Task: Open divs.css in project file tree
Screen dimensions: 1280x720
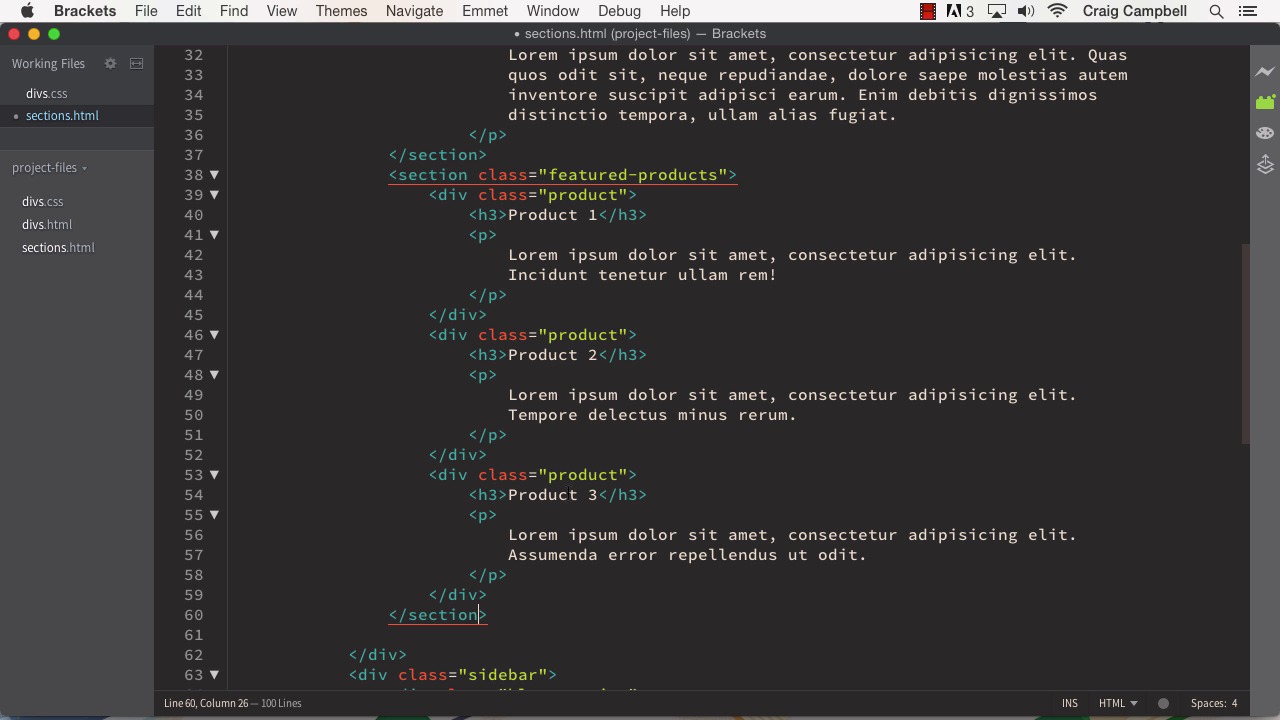Action: click(x=42, y=202)
